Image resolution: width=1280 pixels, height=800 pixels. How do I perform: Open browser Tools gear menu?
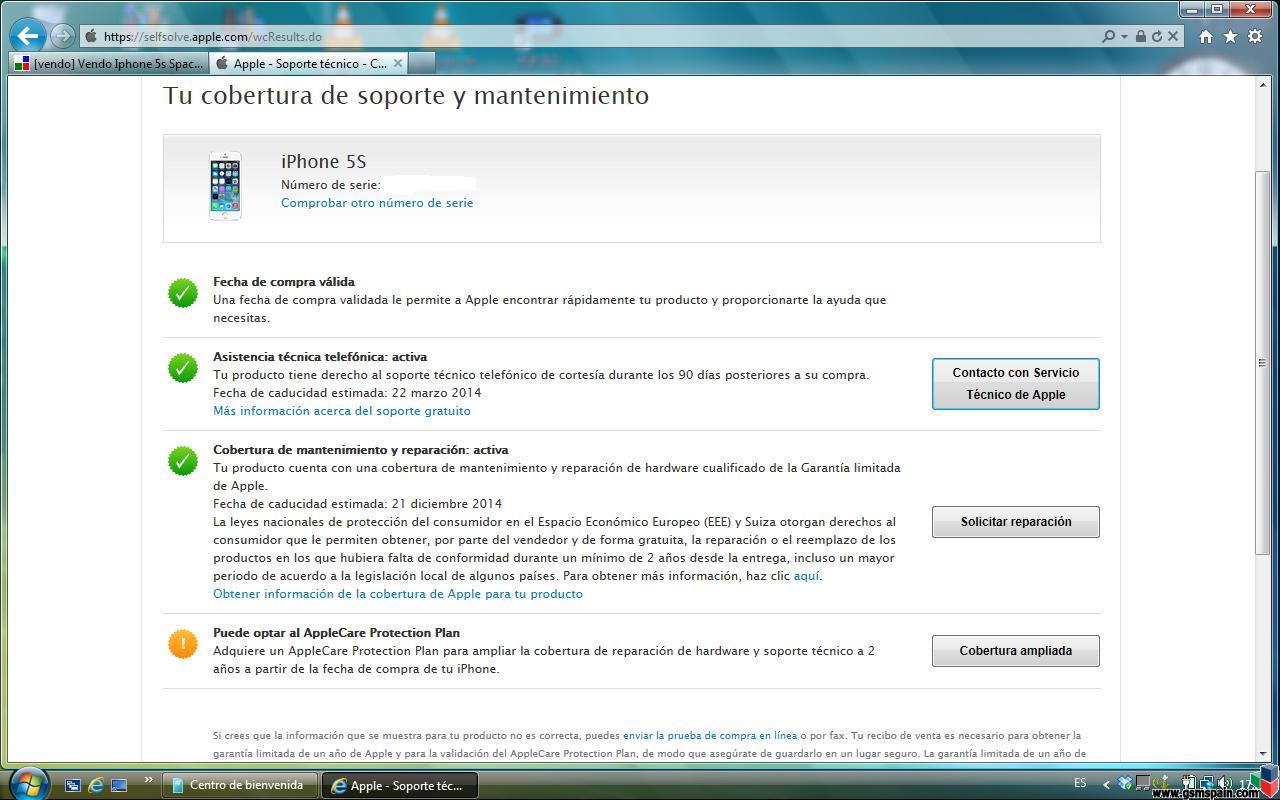pyautogui.click(x=1256, y=36)
